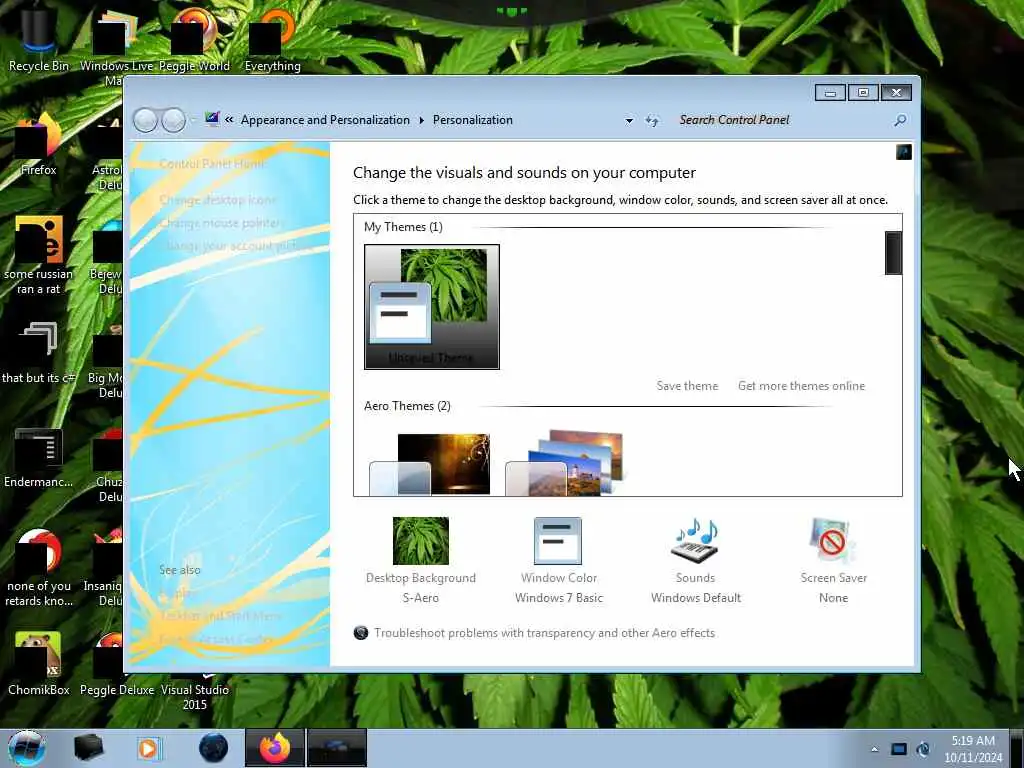Maximize the Personalization window
Image resolution: width=1024 pixels, height=768 pixels.
coord(863,93)
